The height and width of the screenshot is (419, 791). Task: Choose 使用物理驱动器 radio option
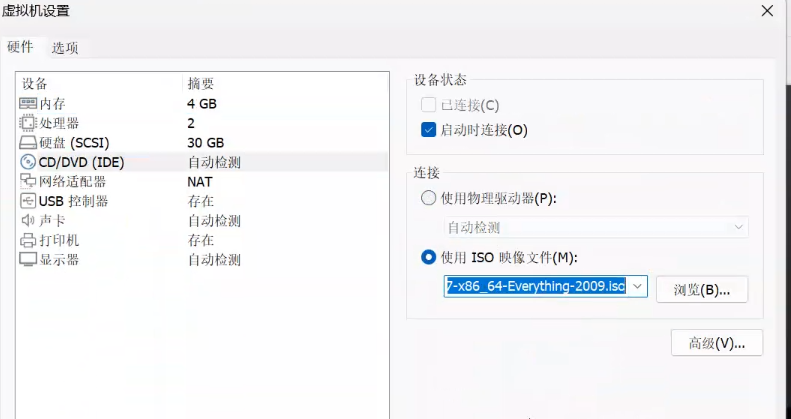pyautogui.click(x=429, y=198)
